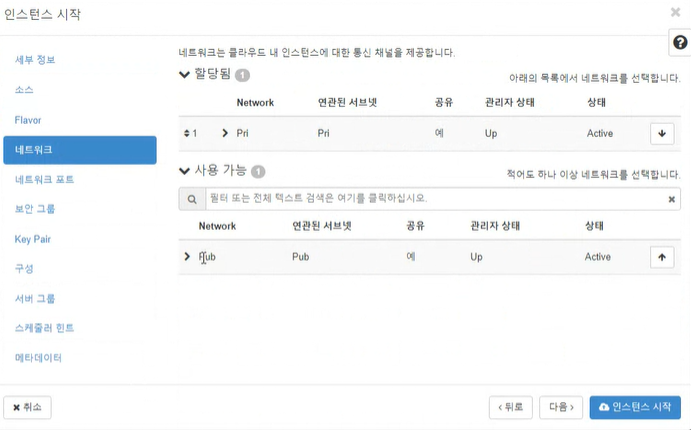Click the Pri subnet cell
Image resolution: width=691 pixels, height=430 pixels.
pyautogui.click(x=323, y=133)
